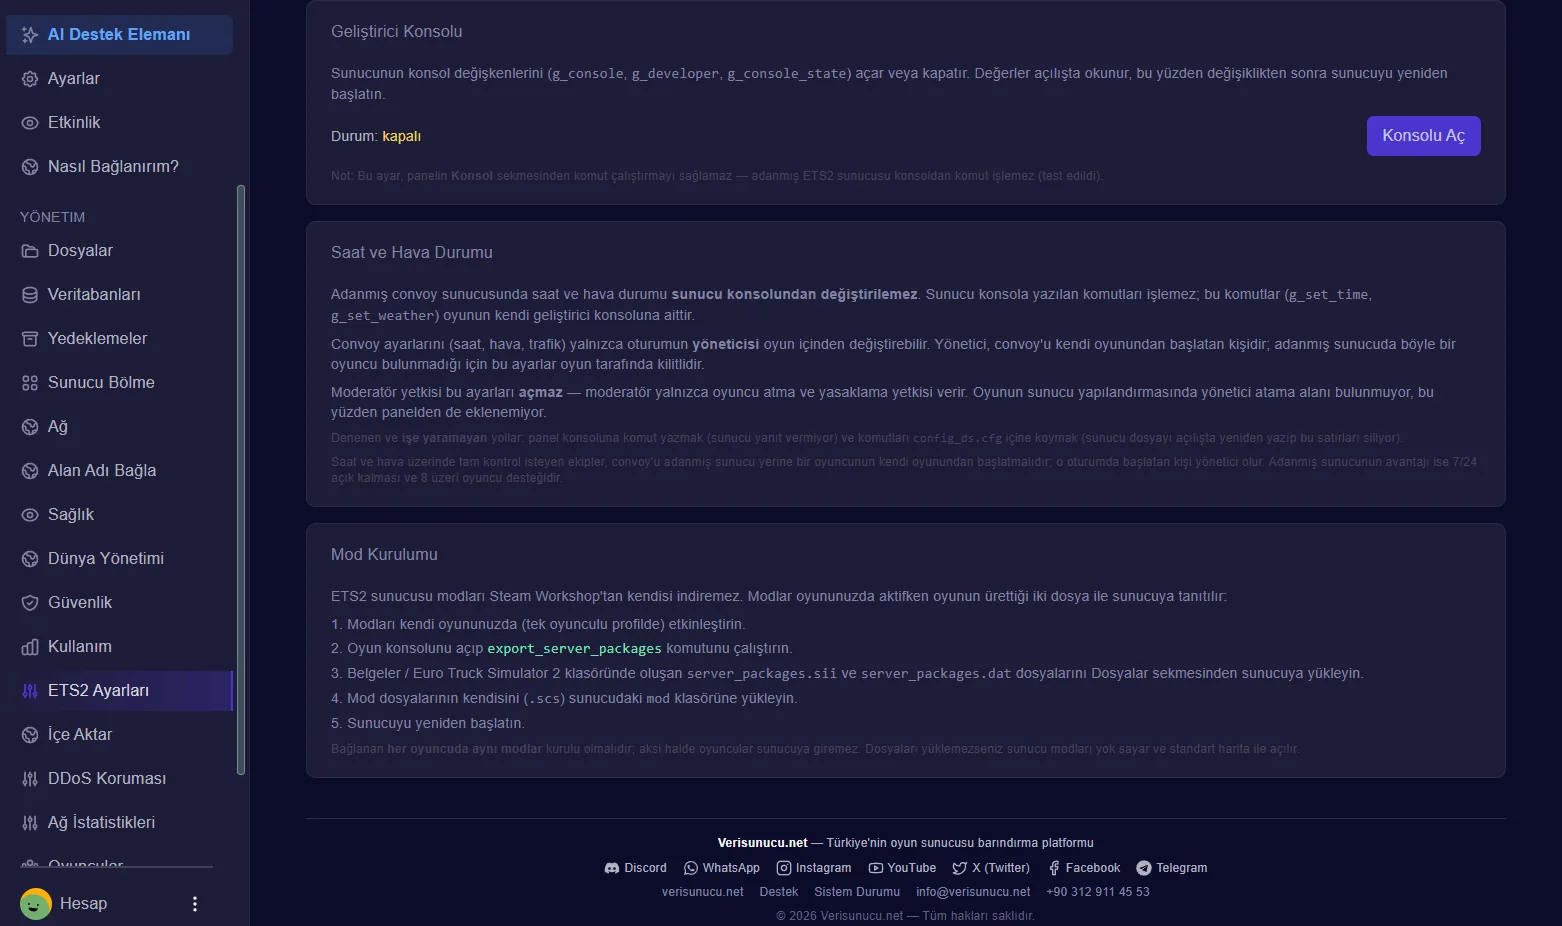
Task: Click the info@verisunucu.net email link
Action: (973, 892)
